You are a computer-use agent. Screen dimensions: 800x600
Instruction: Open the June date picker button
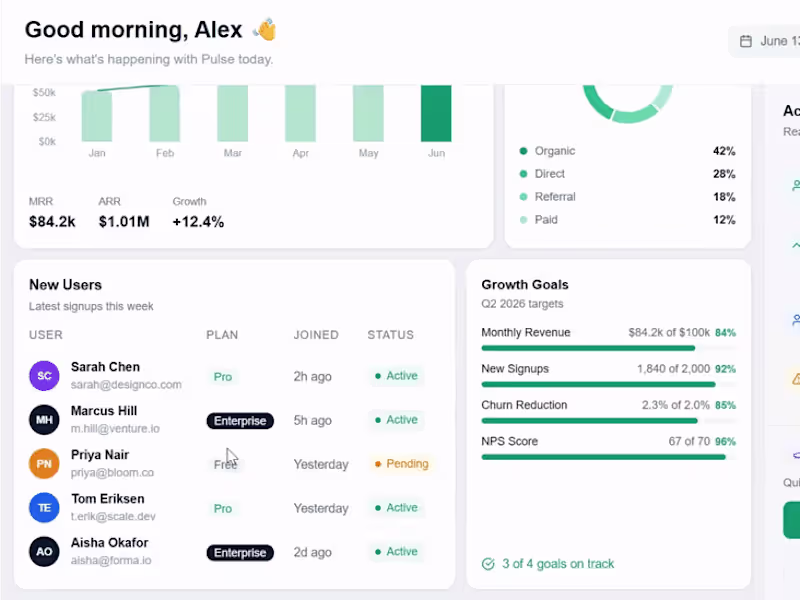click(764, 41)
